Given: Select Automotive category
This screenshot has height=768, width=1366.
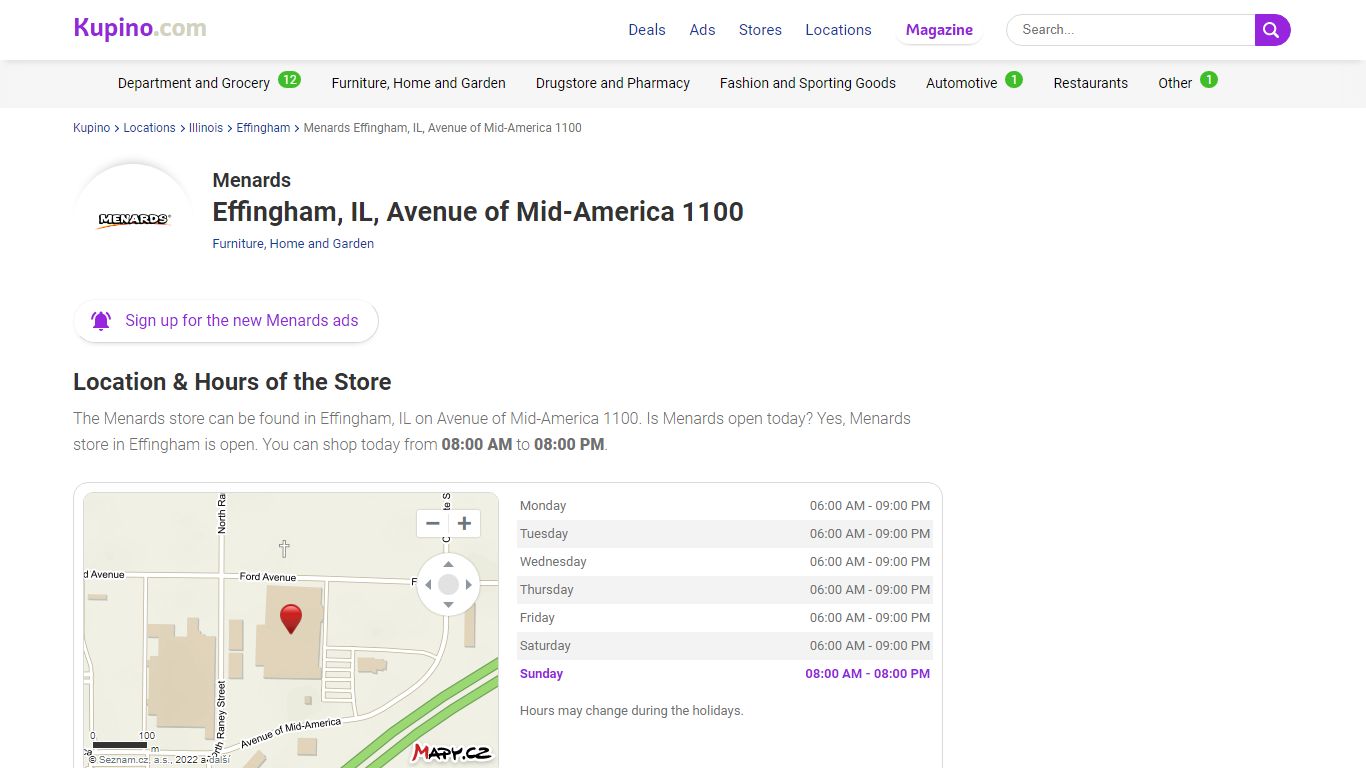Looking at the screenshot, I should click(x=961, y=83).
